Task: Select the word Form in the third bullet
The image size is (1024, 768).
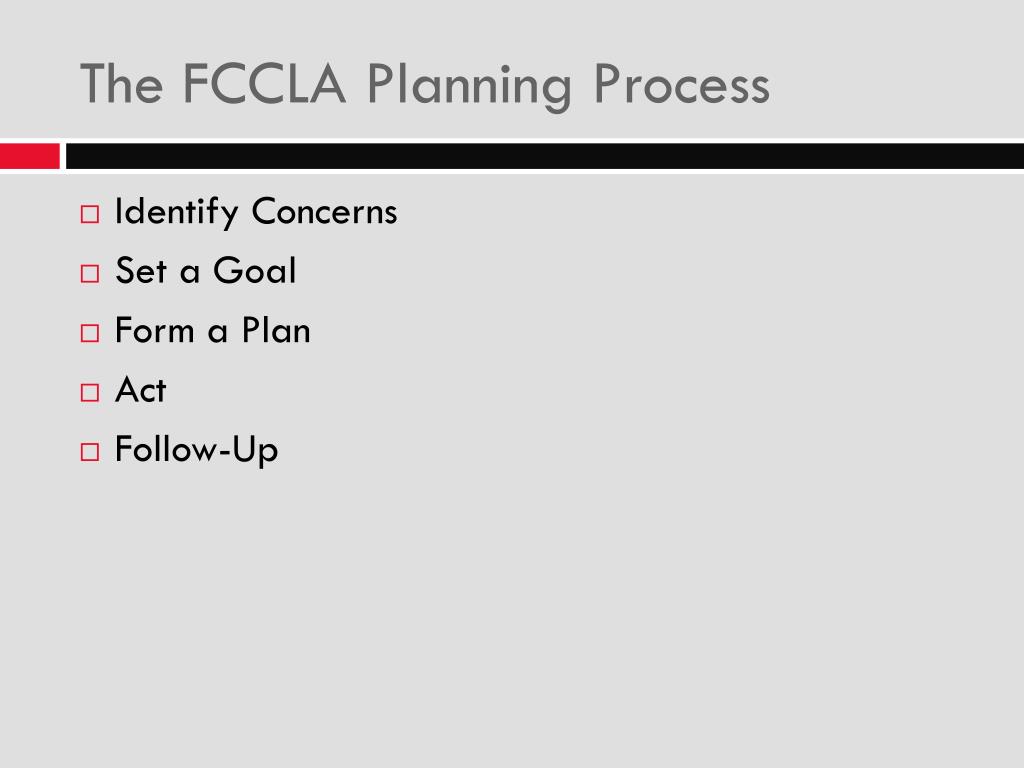Action: [155, 330]
